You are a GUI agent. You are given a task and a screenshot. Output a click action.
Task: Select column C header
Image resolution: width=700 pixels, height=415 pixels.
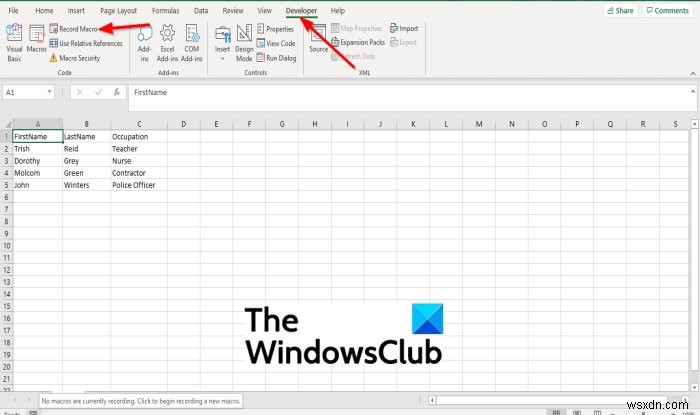tap(139, 124)
